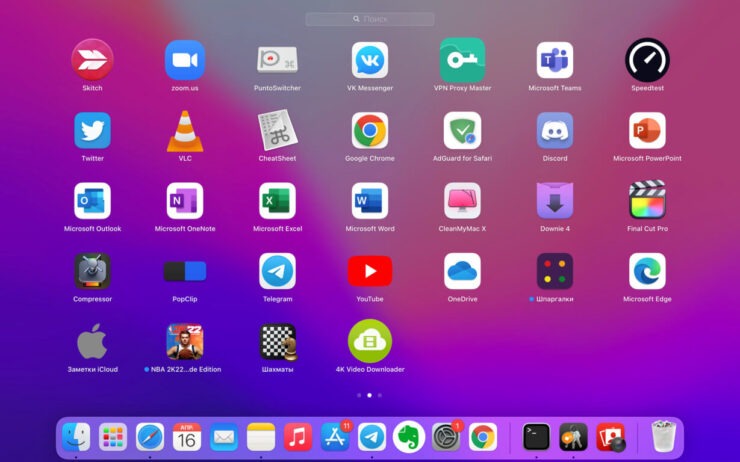740x462 pixels.
Task: Launch Microsoft Edge
Action: [x=648, y=271]
